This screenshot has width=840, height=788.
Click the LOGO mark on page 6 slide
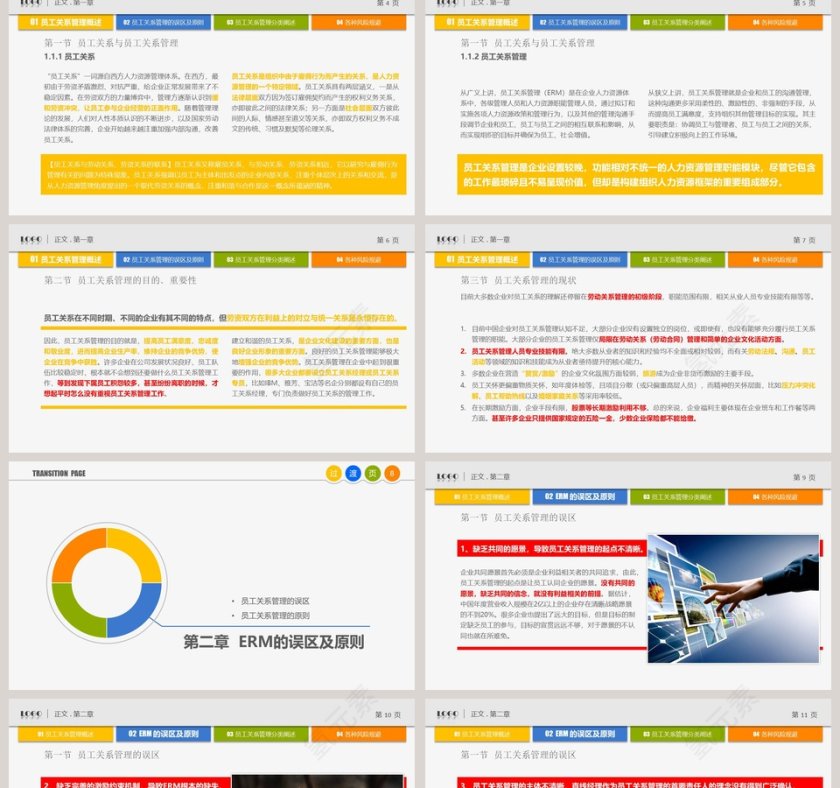[28, 240]
